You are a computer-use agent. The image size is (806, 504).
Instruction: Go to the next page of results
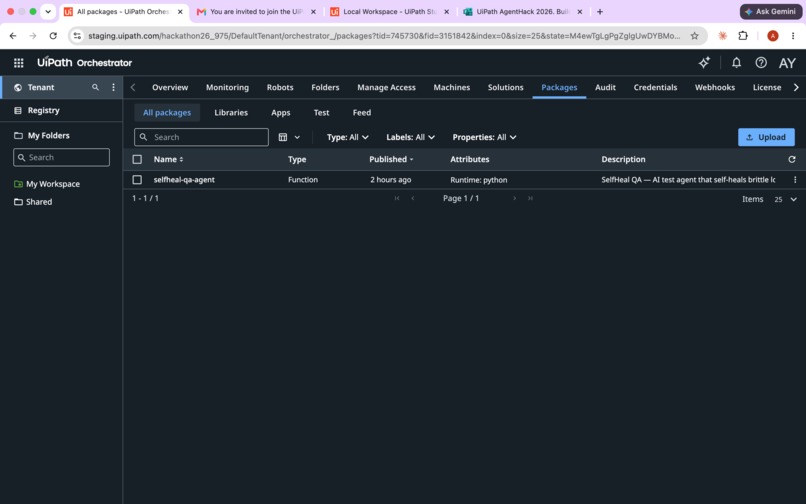pos(514,198)
